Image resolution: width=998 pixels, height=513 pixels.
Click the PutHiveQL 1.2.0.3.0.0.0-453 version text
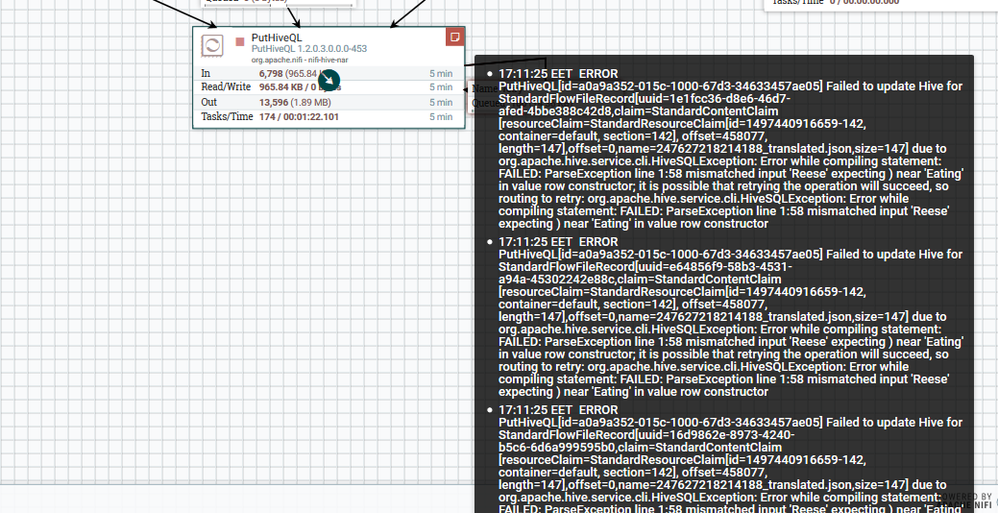click(309, 49)
